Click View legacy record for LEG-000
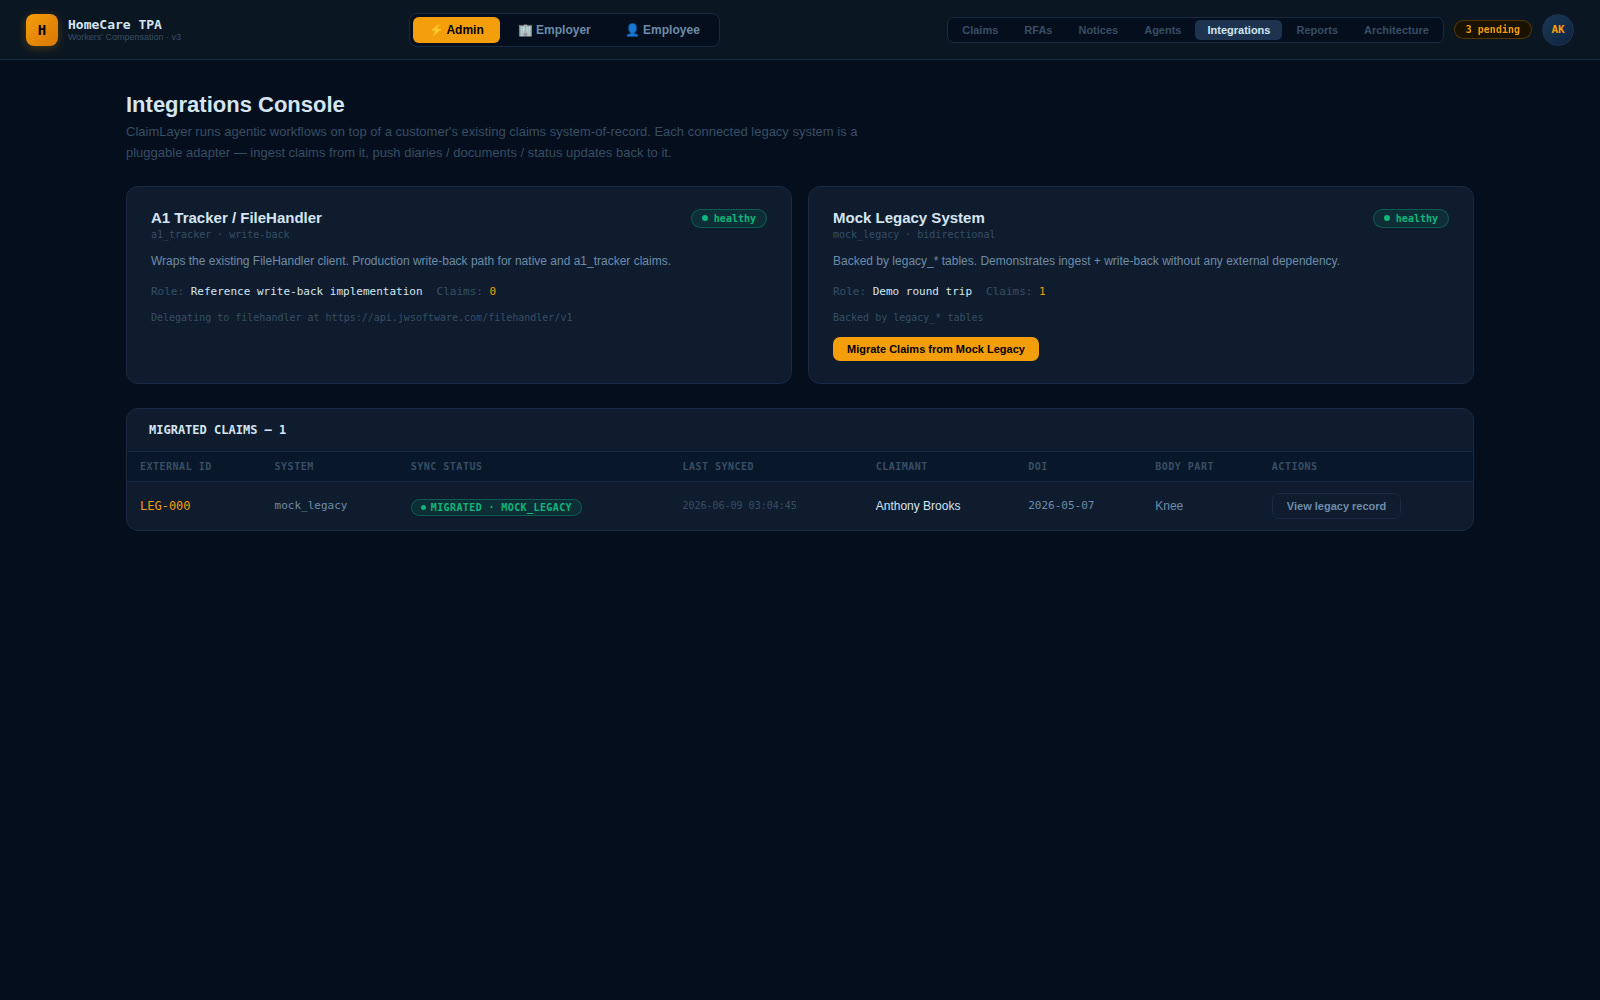The height and width of the screenshot is (1000, 1600). pos(1336,506)
